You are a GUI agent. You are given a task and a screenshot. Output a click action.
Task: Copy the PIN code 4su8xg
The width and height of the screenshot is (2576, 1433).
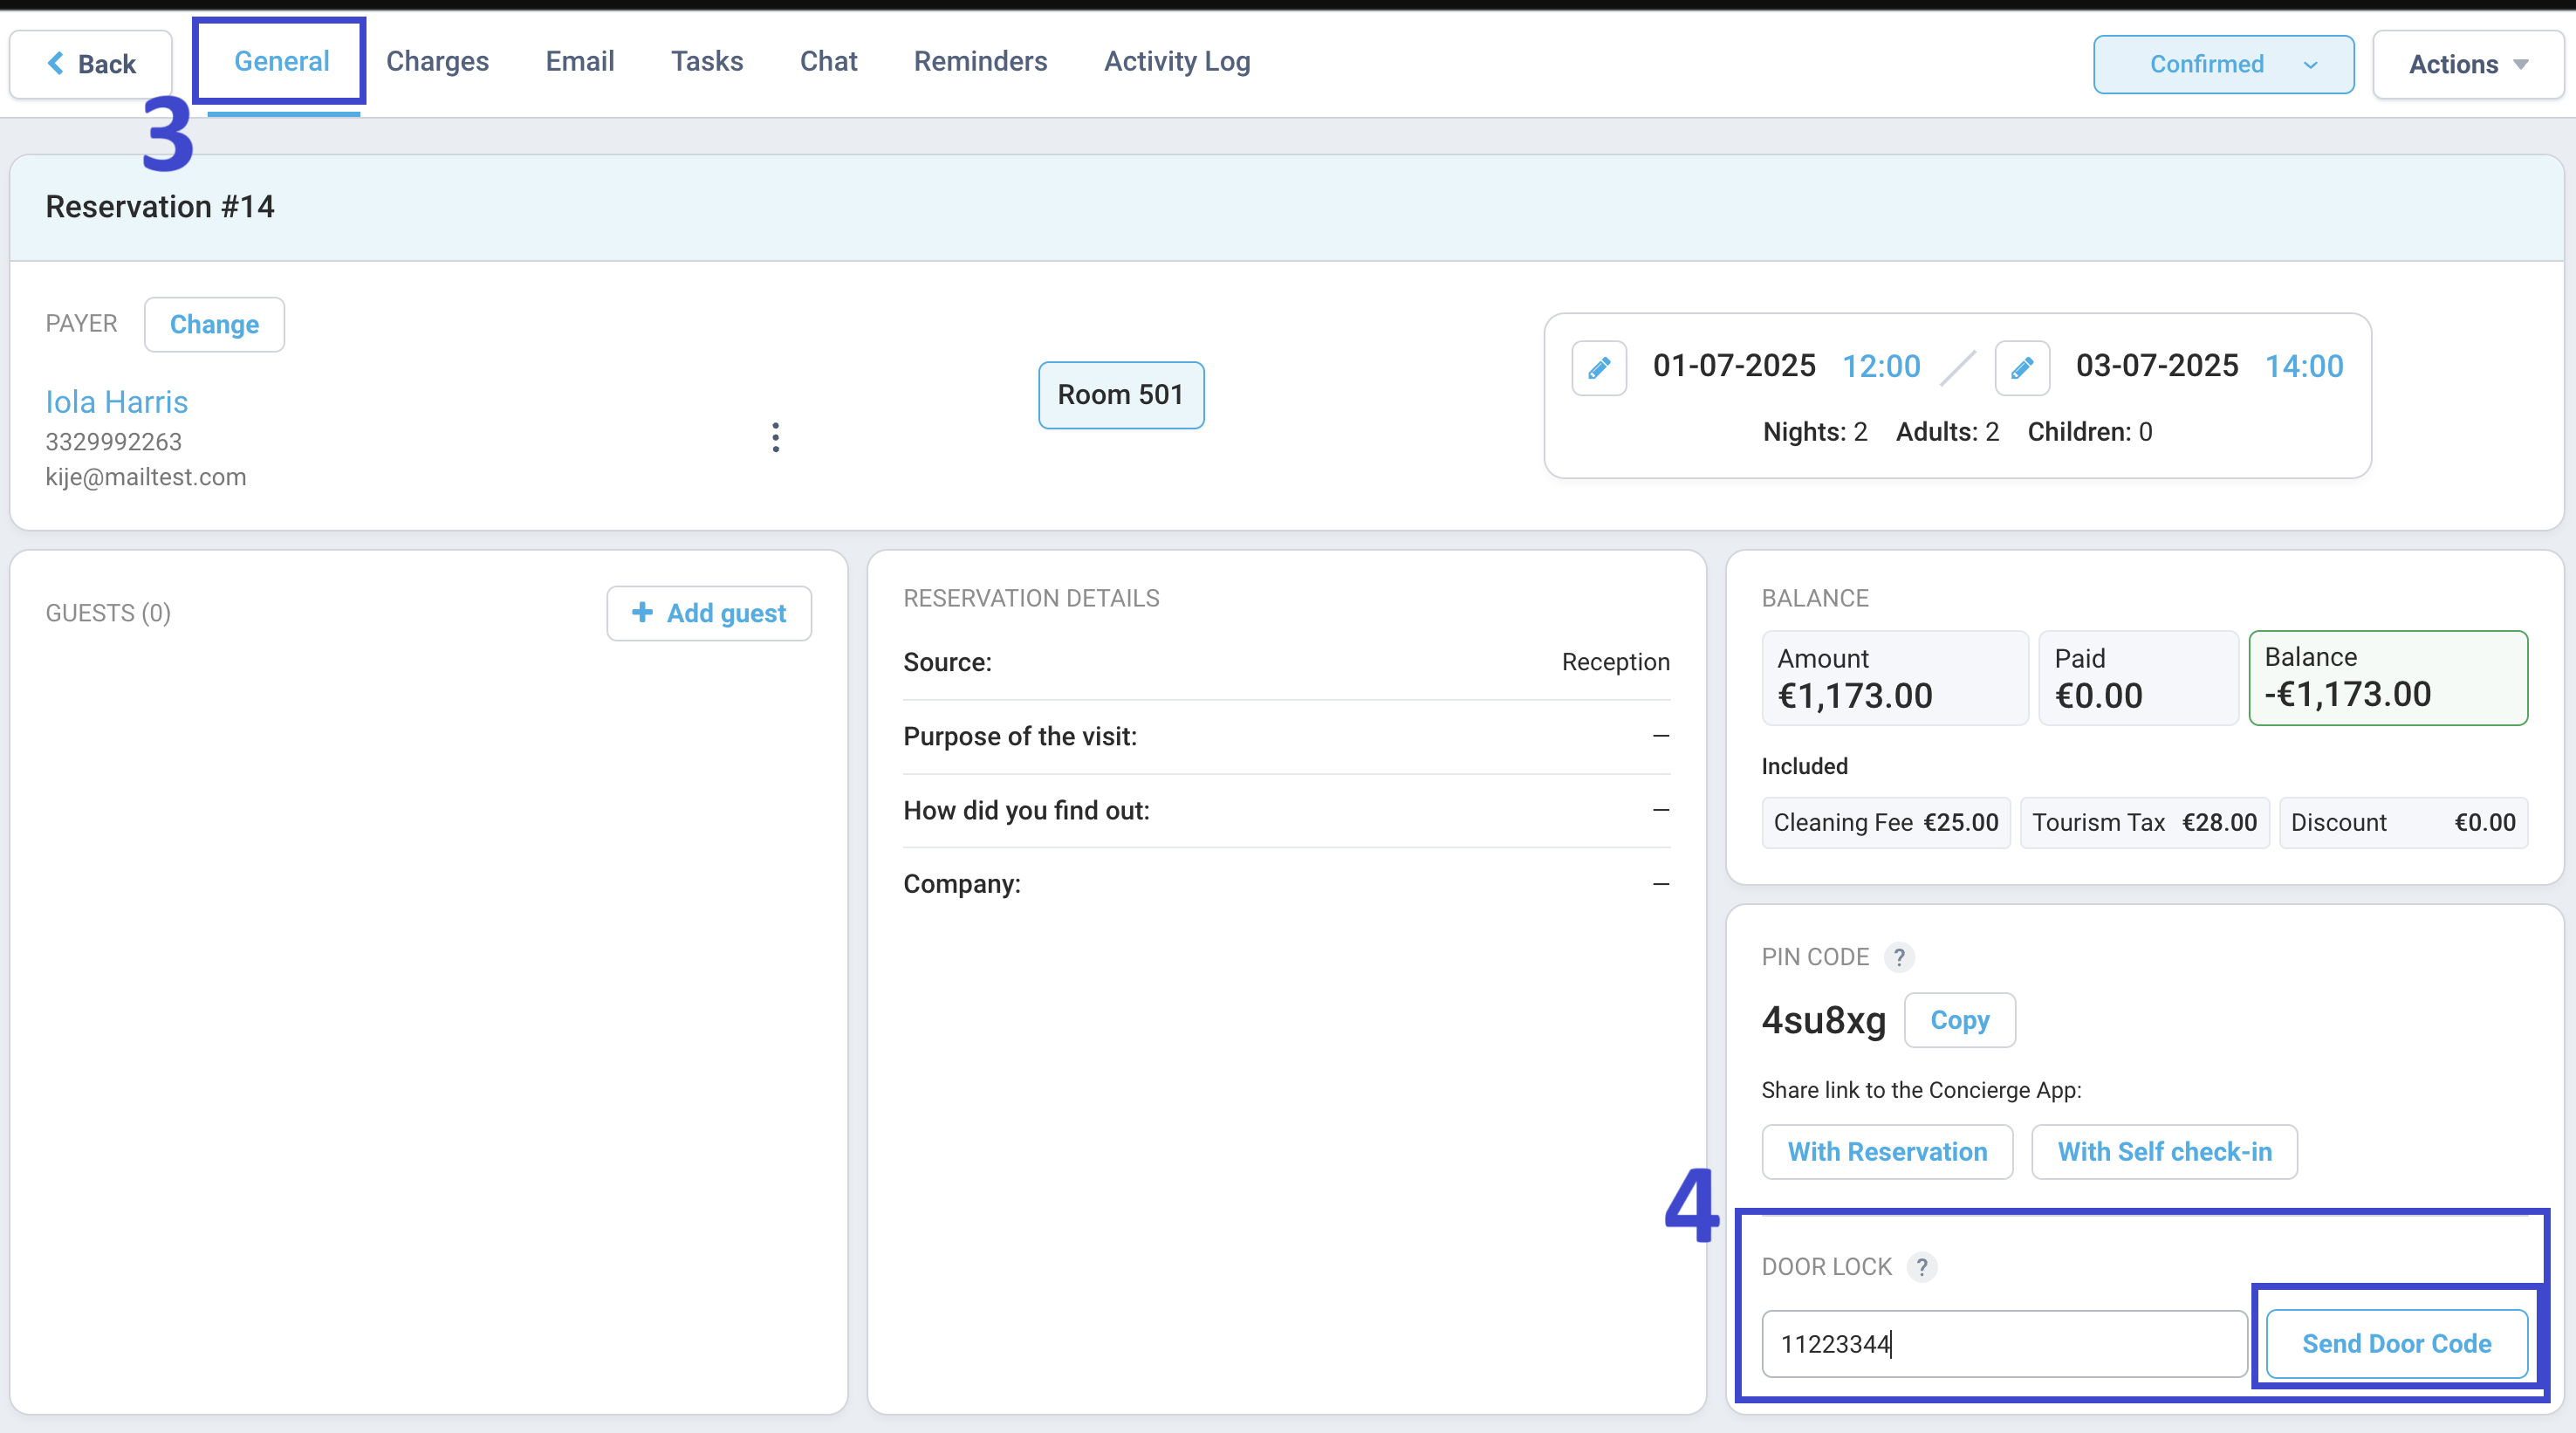[1959, 1020]
